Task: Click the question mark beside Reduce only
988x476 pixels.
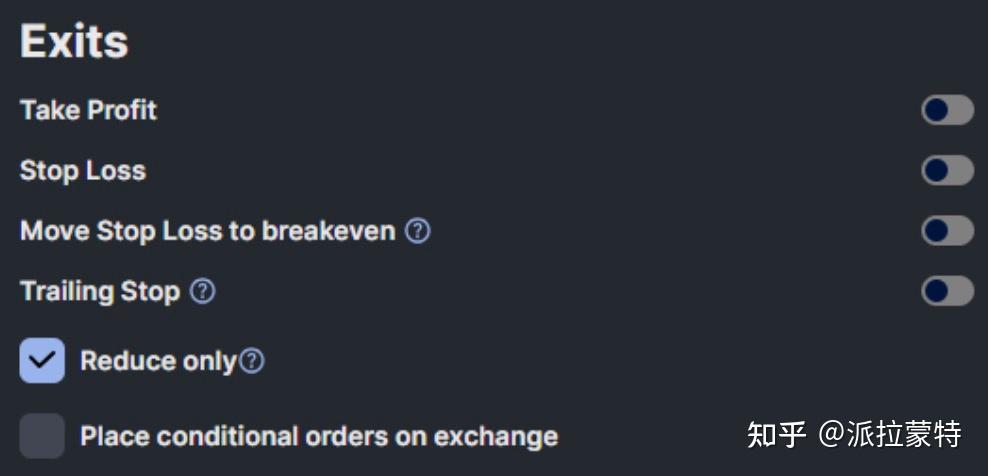Action: coord(252,361)
